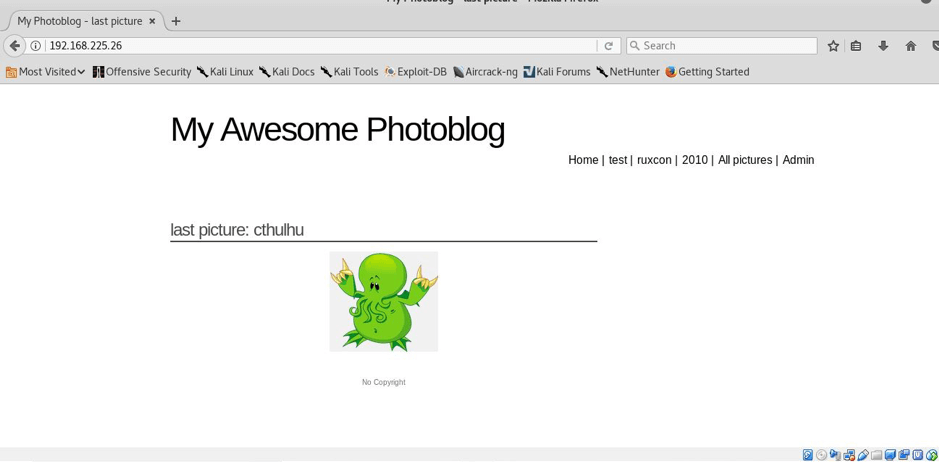Open Admin link in photoblog menu
Viewport: 939px width, 462px height.
(x=798, y=160)
